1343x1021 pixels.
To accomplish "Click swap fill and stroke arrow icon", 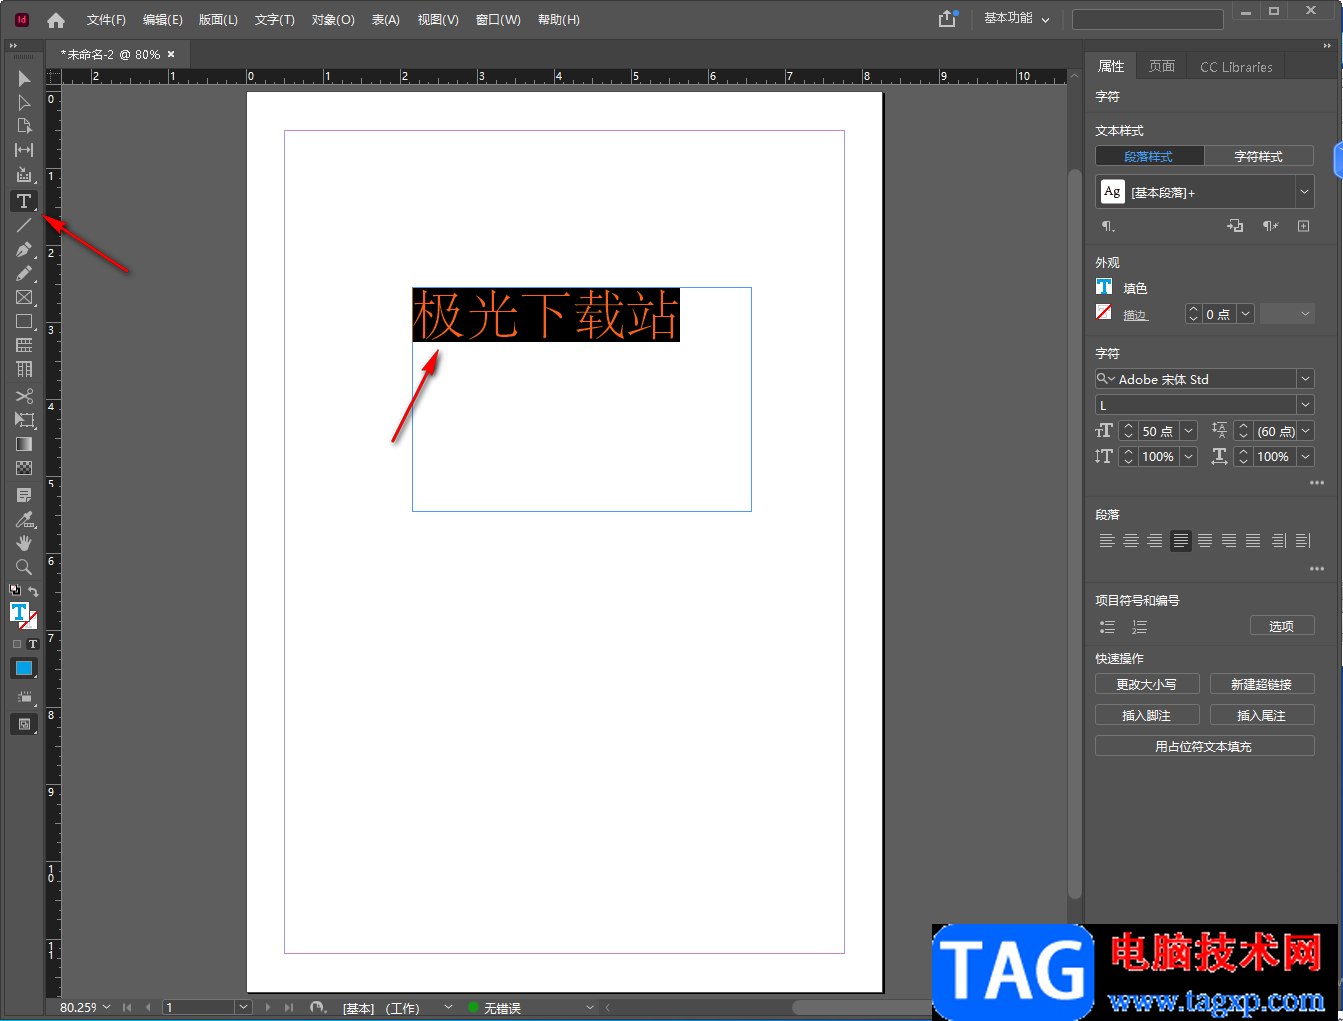I will [x=33, y=591].
